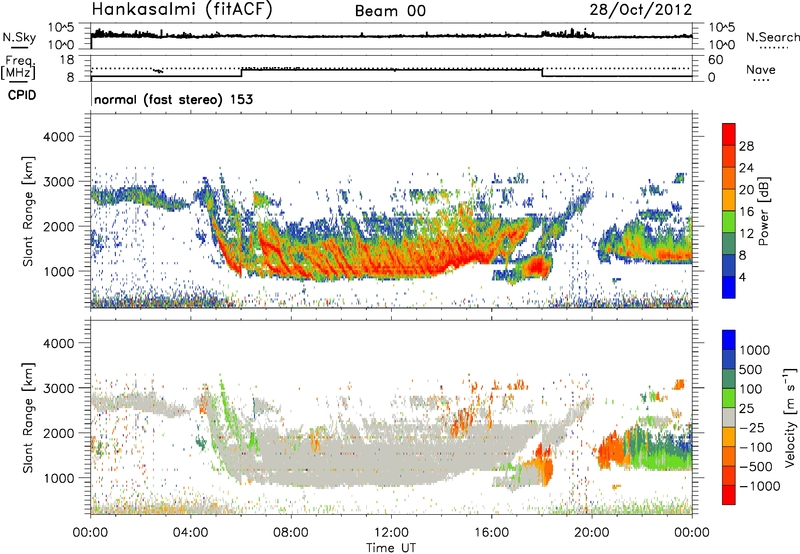Image resolution: width=800 pixels, height=554 pixels.
Task: Click the '1000' velocity colorbar tick value
Action: [x=755, y=350]
